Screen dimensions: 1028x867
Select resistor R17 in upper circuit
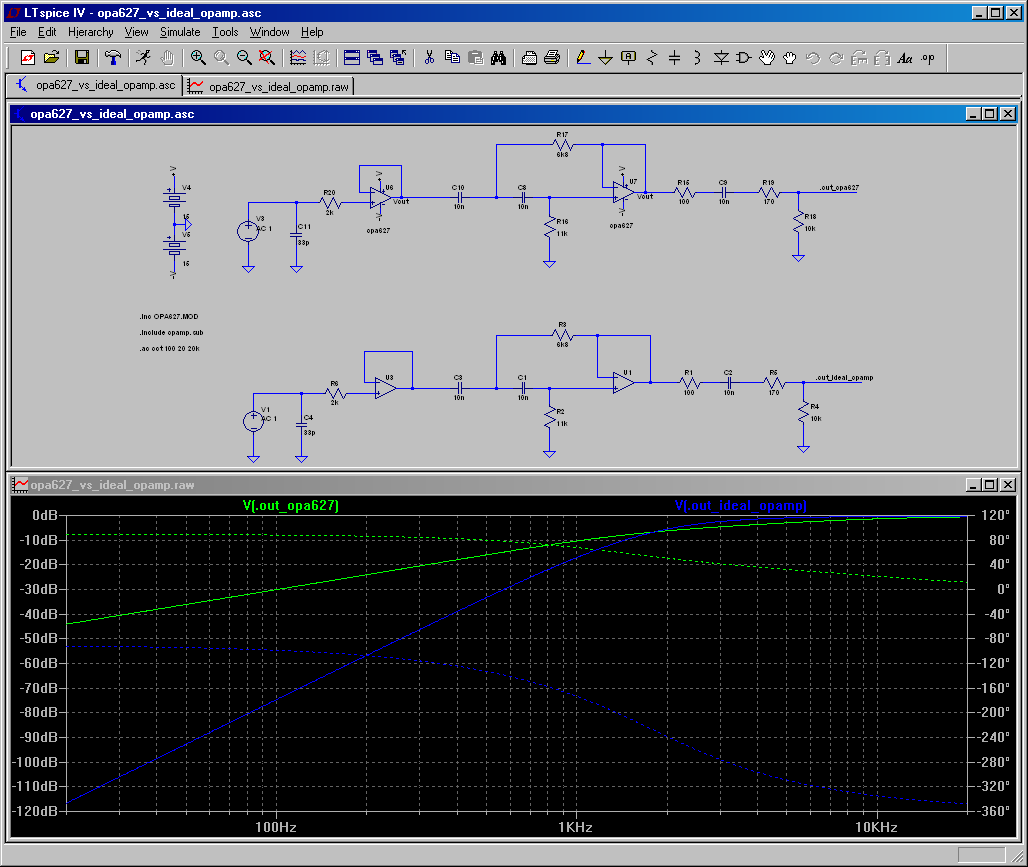563,144
